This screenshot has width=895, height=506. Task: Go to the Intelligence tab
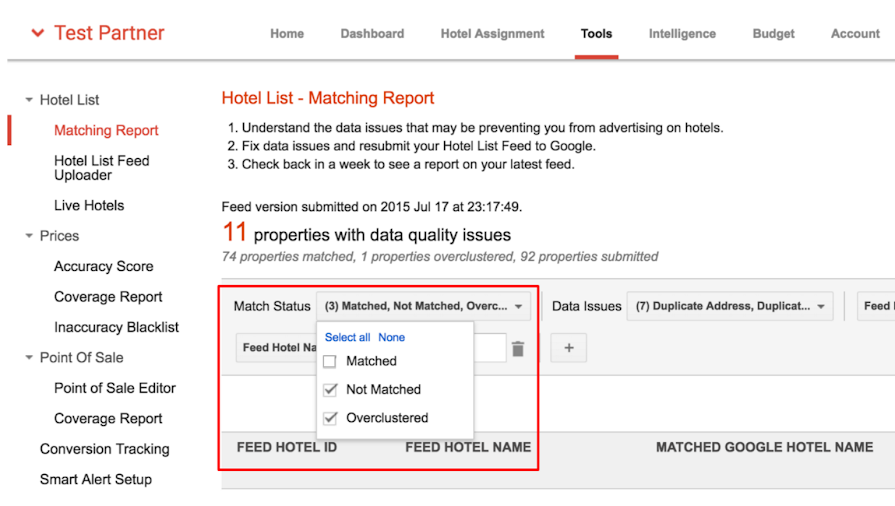pyautogui.click(x=682, y=34)
